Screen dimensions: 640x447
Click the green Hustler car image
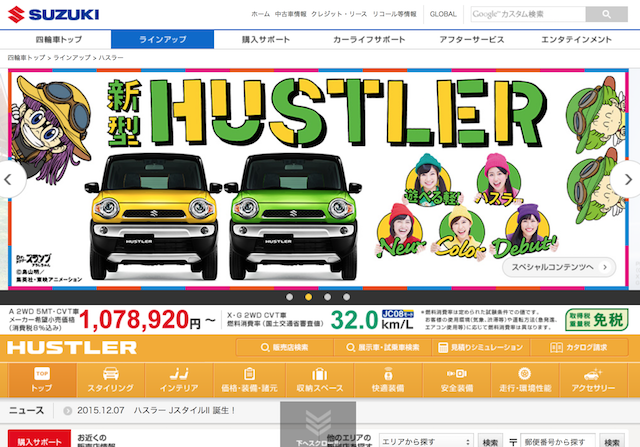(x=293, y=216)
